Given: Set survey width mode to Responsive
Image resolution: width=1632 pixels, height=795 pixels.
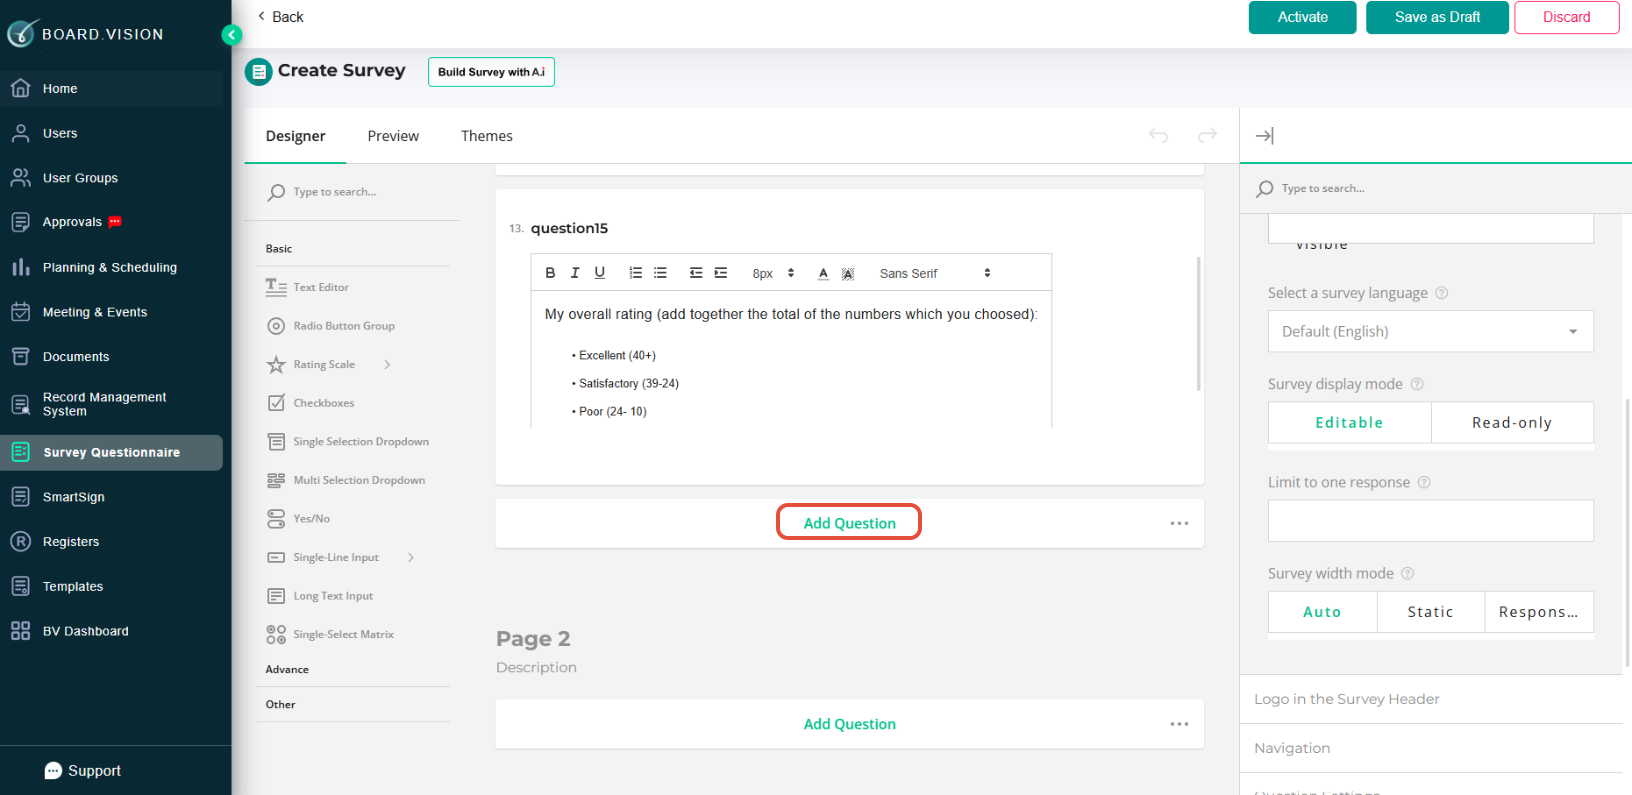Looking at the screenshot, I should pos(1539,612).
